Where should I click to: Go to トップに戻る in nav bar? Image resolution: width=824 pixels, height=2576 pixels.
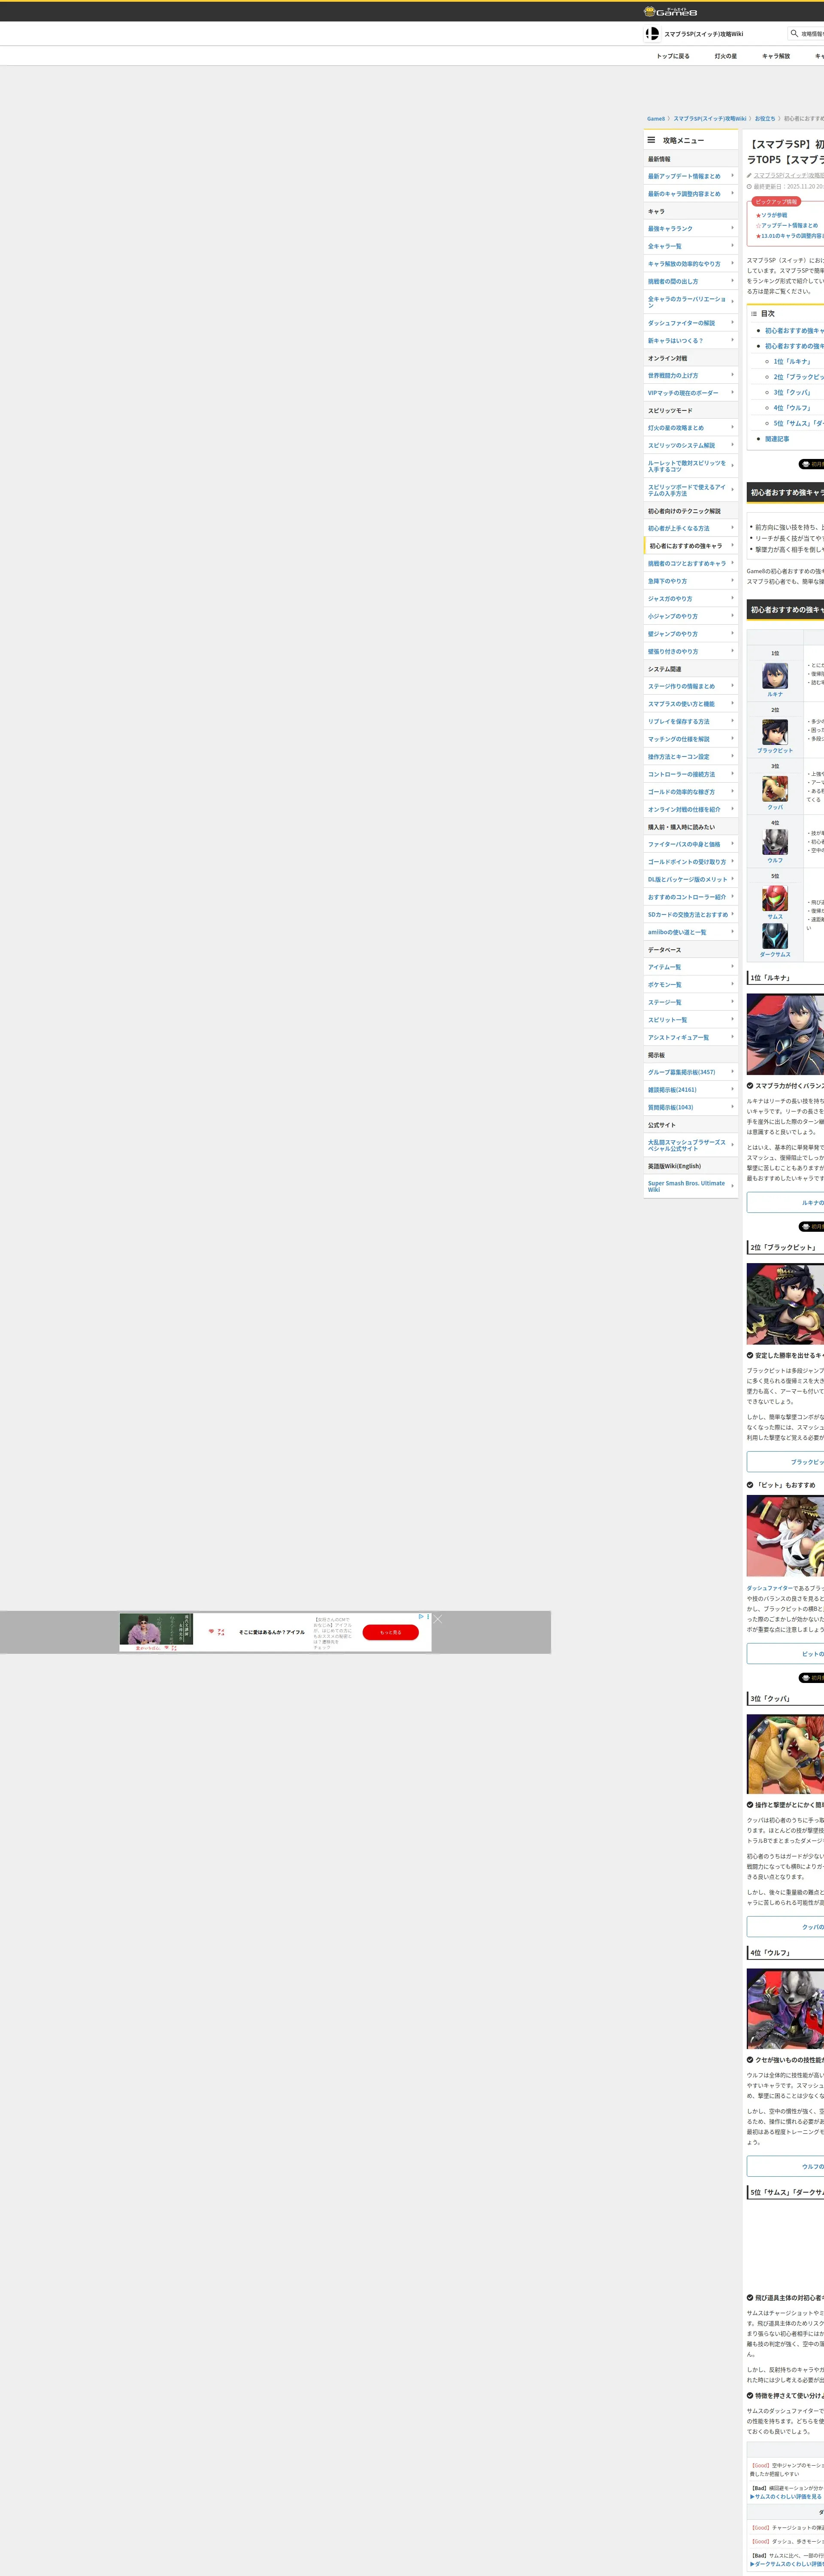672,56
